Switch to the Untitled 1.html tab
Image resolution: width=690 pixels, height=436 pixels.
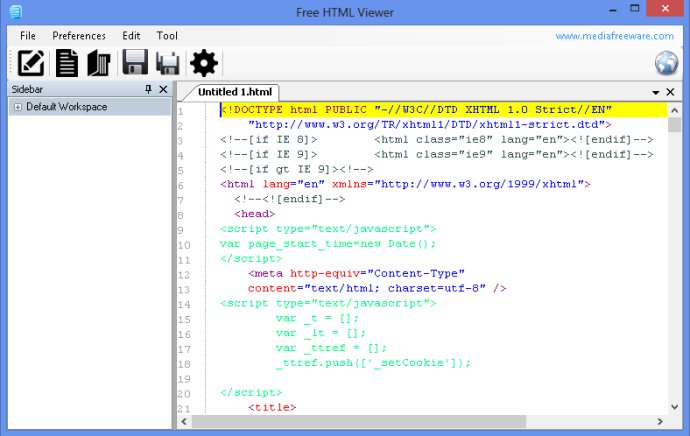(235, 92)
